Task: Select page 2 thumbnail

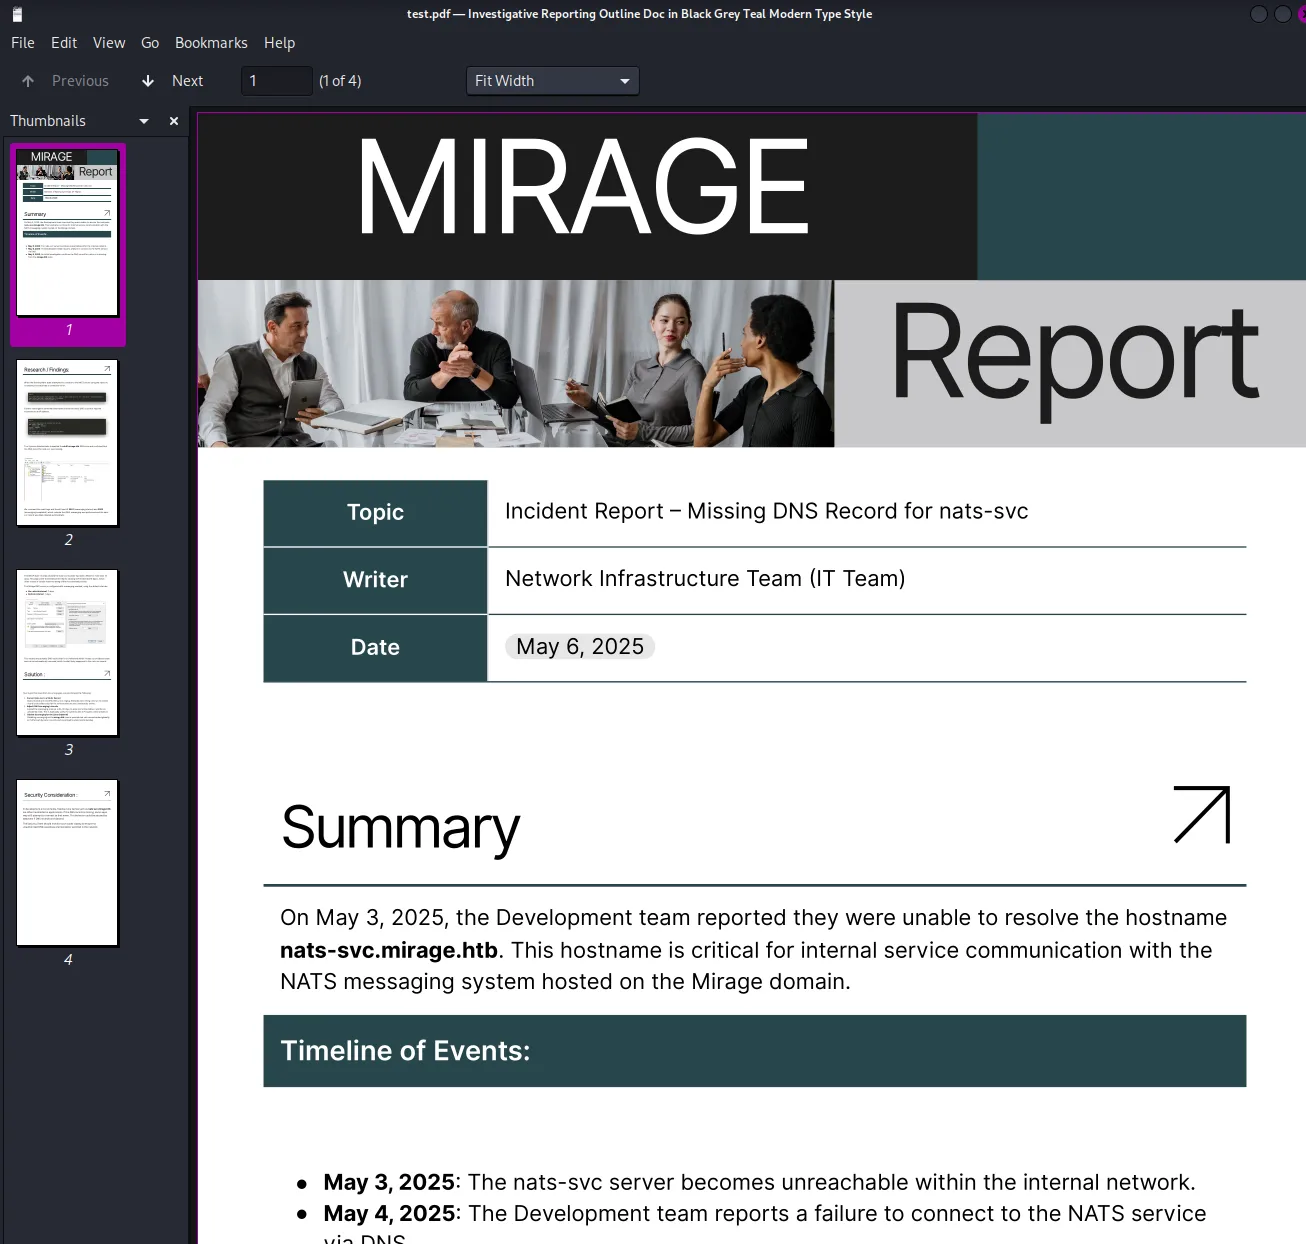Action: coord(68,443)
